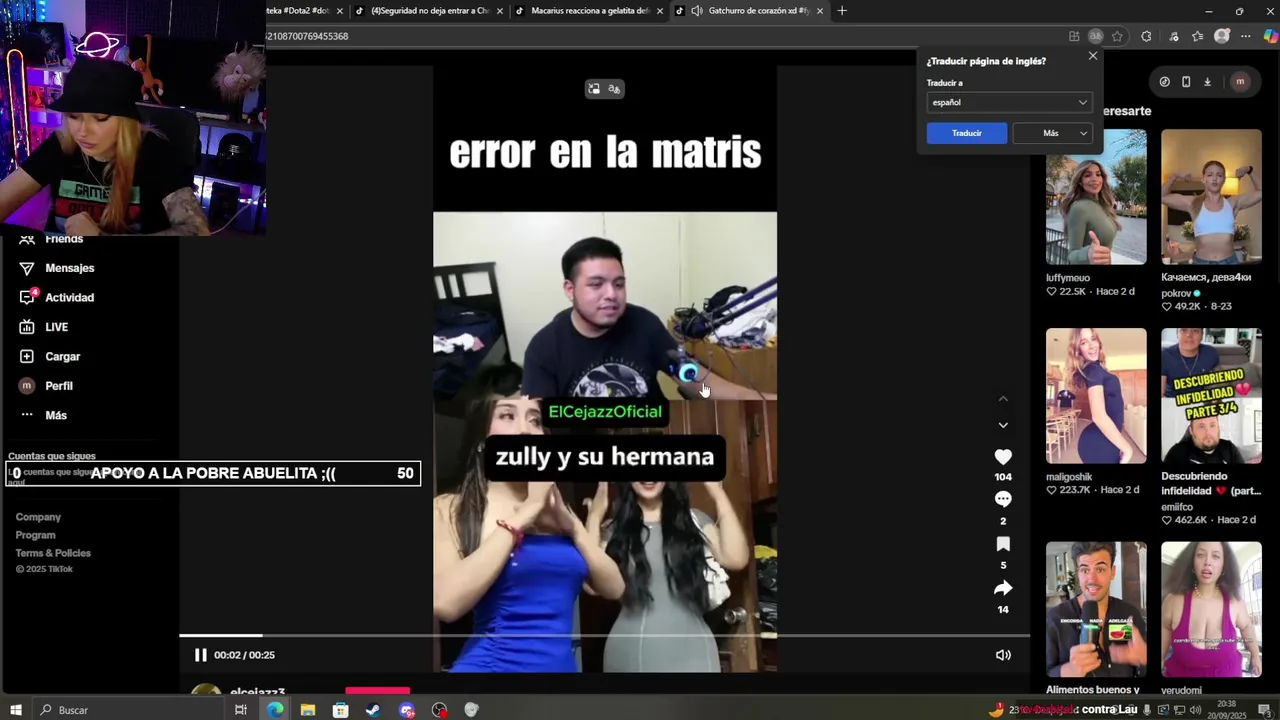Open the español language dropdown
The height and width of the screenshot is (720, 1280).
pos(1009,102)
